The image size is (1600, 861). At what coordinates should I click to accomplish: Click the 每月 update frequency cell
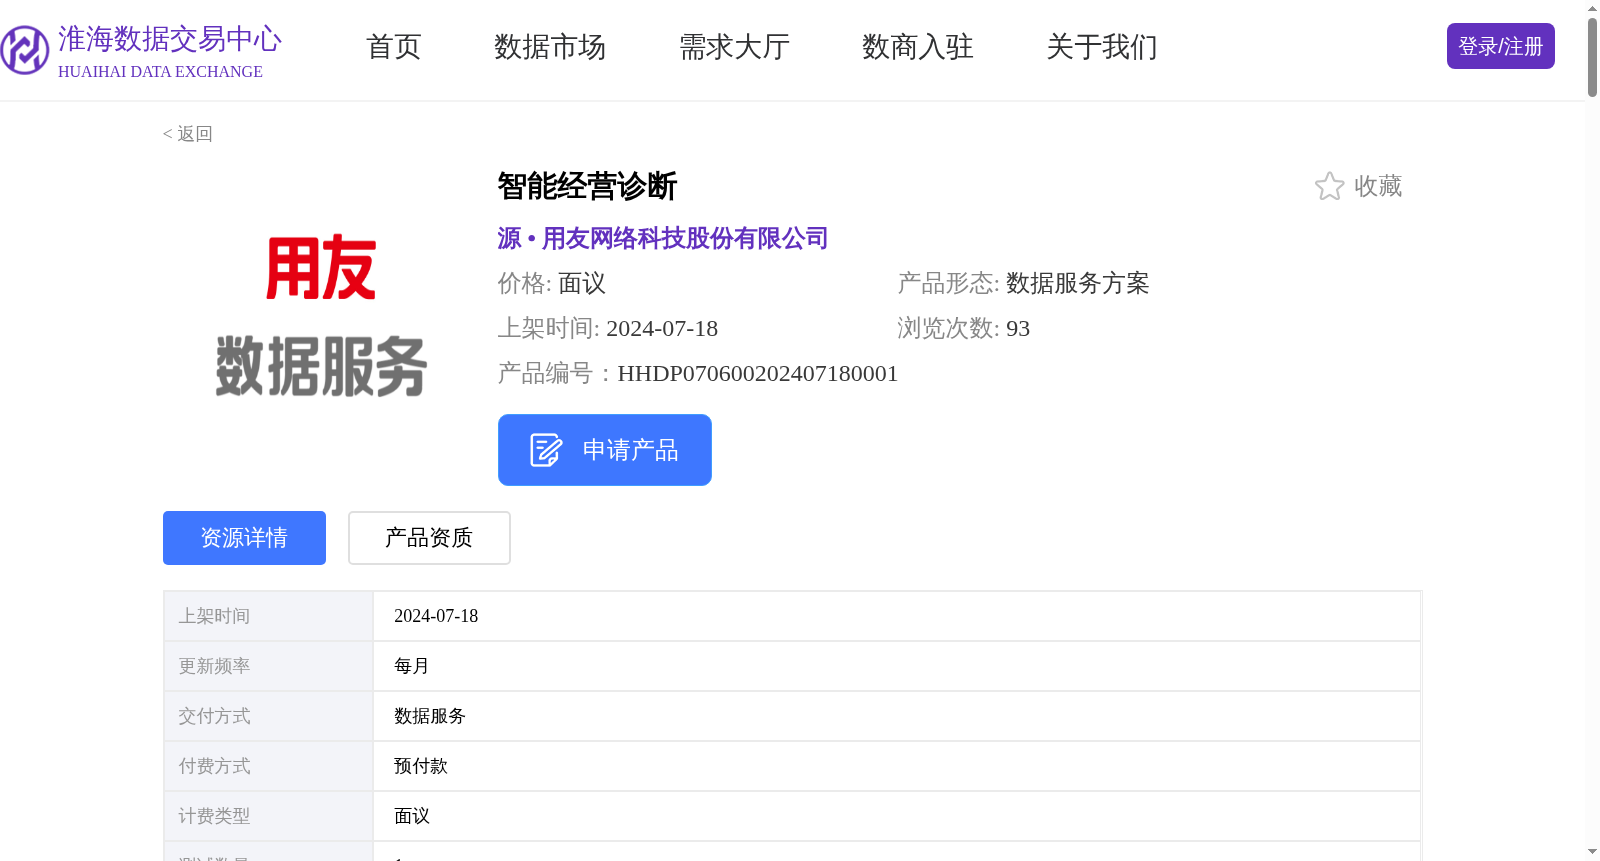tap(897, 666)
